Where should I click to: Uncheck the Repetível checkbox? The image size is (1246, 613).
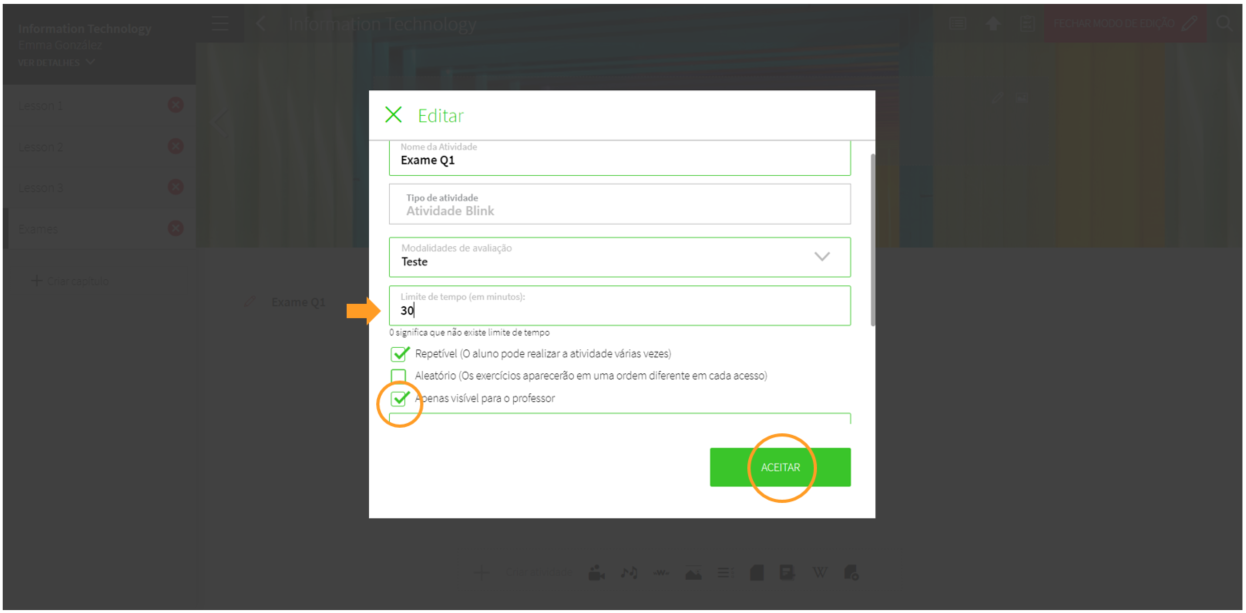(400, 354)
